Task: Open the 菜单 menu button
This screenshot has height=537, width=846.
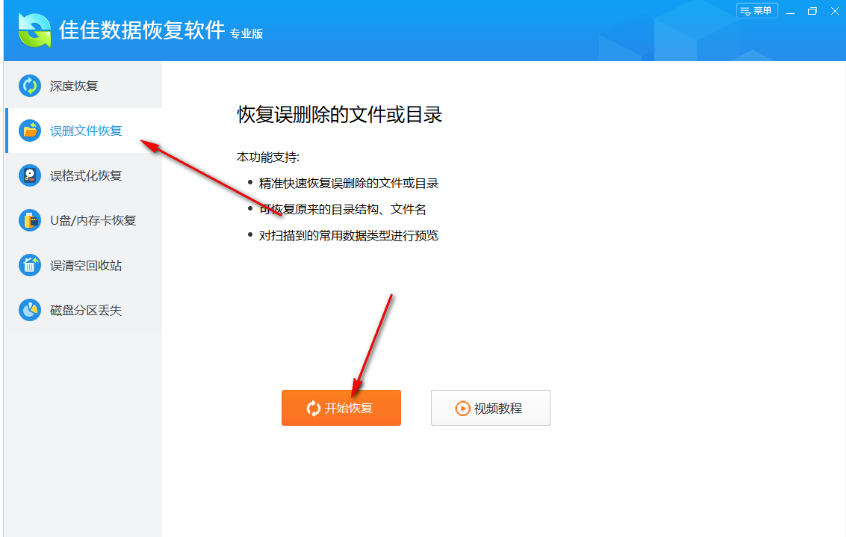Action: (757, 11)
